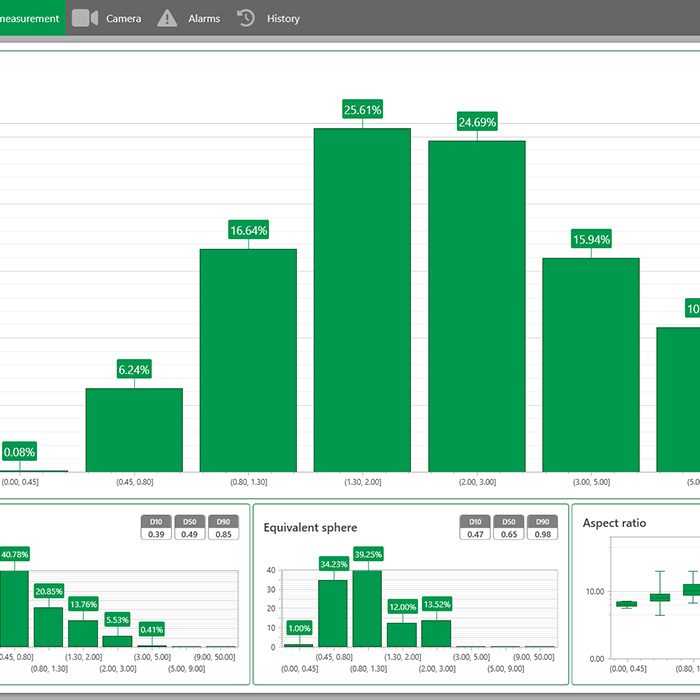Viewport: 700px width, 700px height.
Task: Click the D90 0.98 badge in Equivalent sphere
Action: tap(542, 528)
